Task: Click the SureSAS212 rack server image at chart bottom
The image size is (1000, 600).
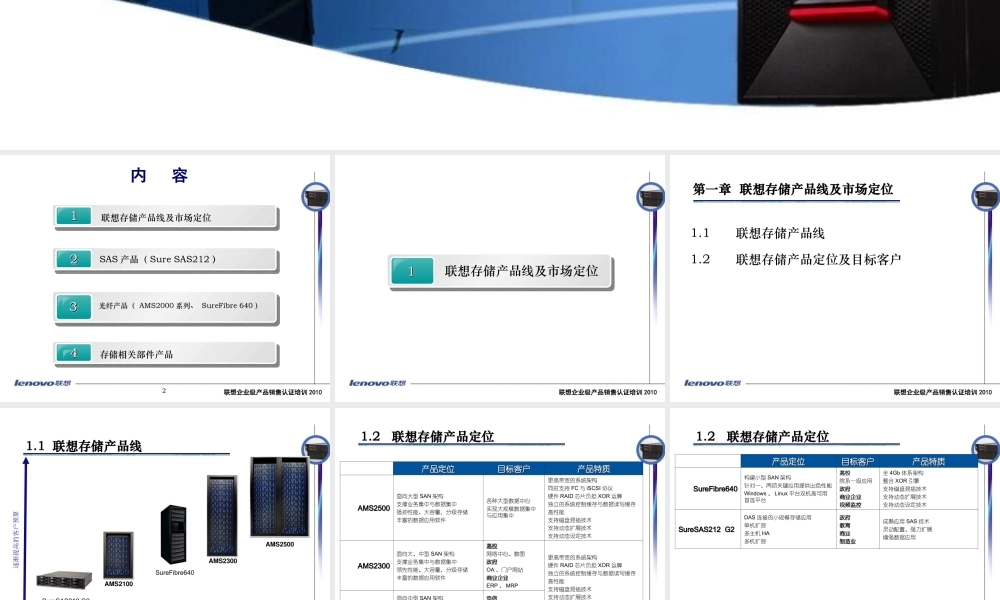Action: pos(64,580)
